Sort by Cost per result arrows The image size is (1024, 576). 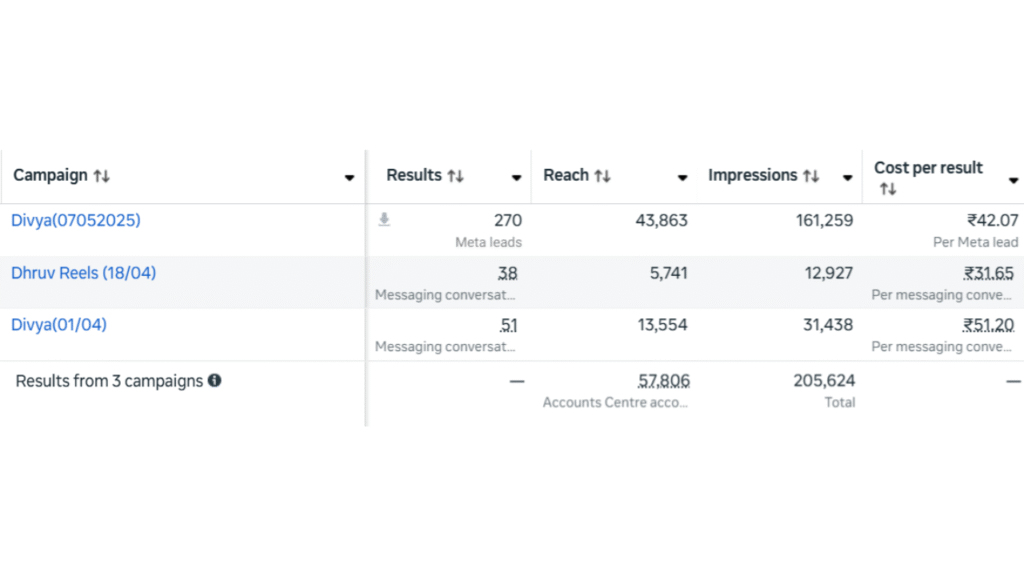click(887, 189)
